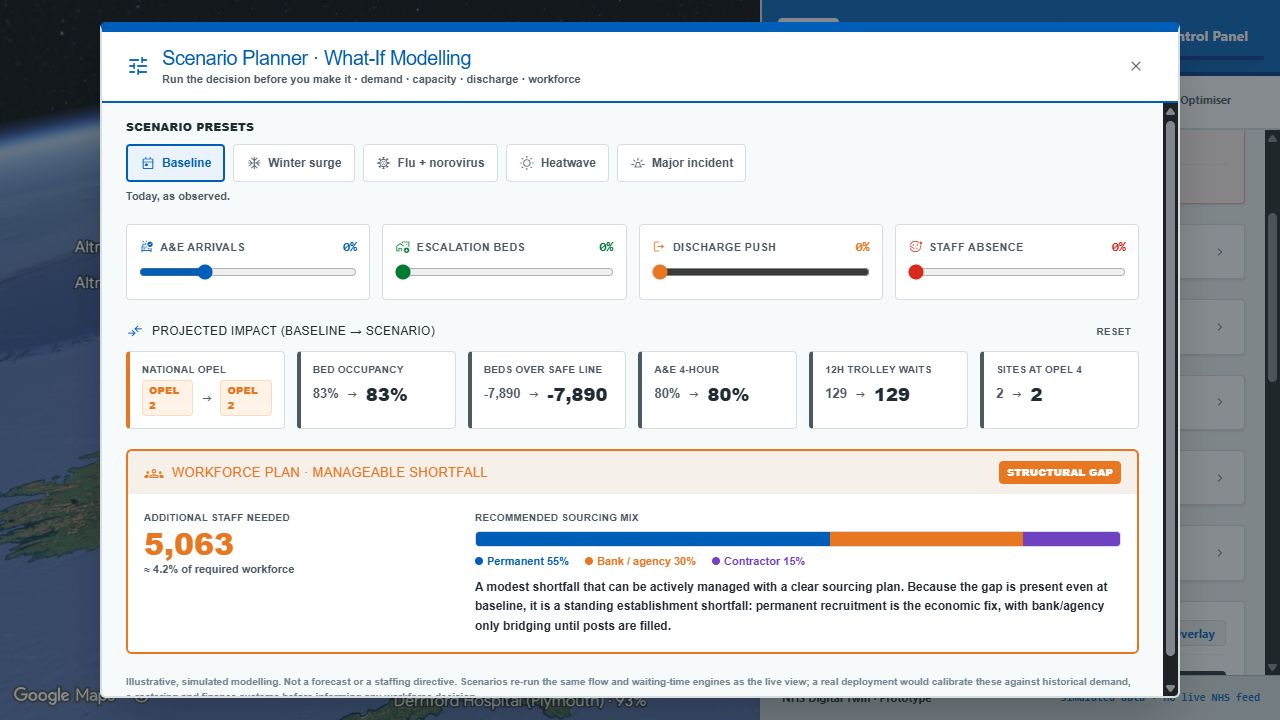Click the Discharge Push slider handle
The height and width of the screenshot is (720, 1280).
coord(660,272)
